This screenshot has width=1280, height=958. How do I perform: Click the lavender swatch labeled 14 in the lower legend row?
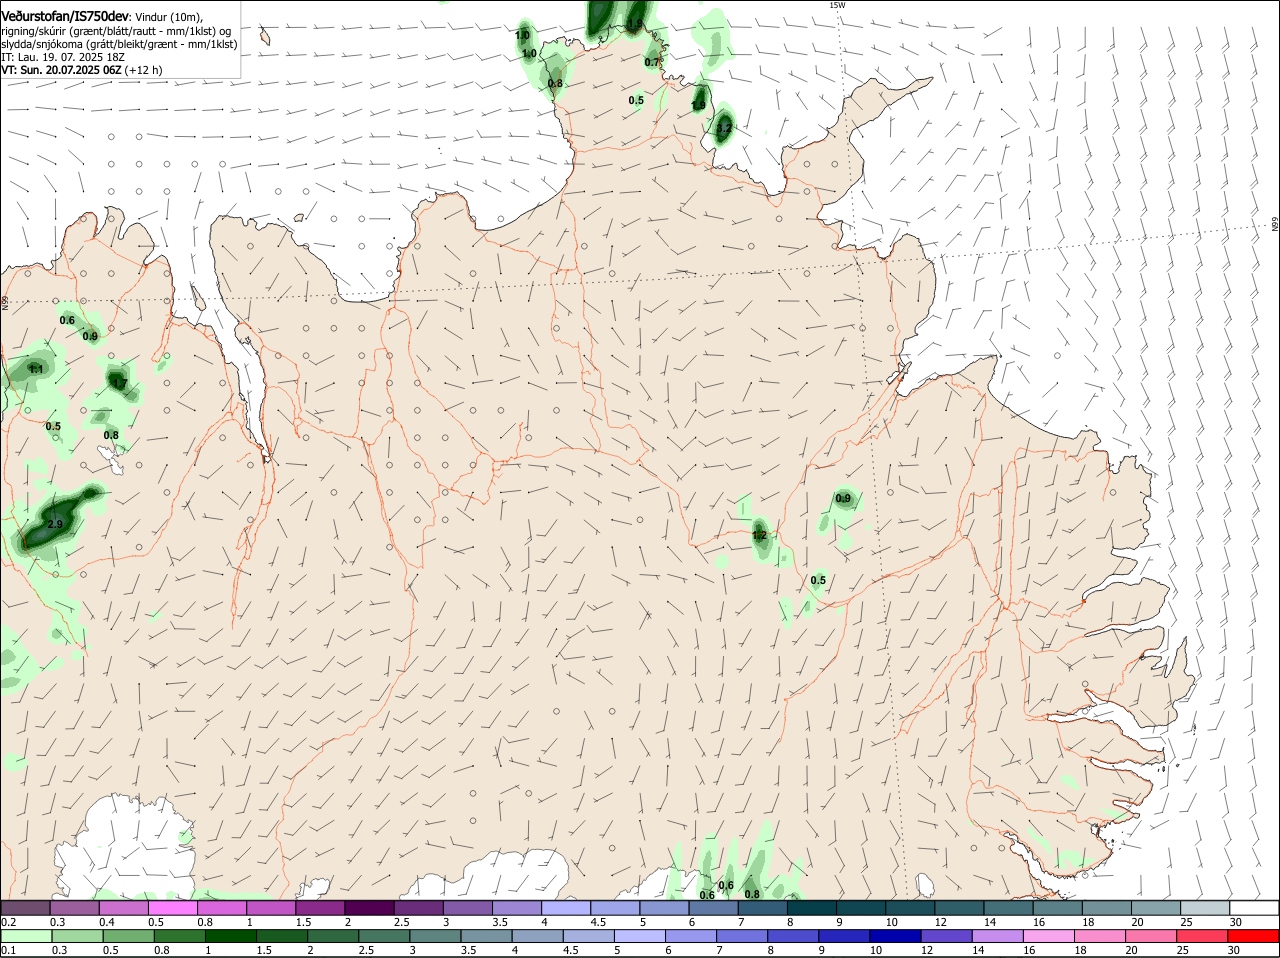pos(998,936)
